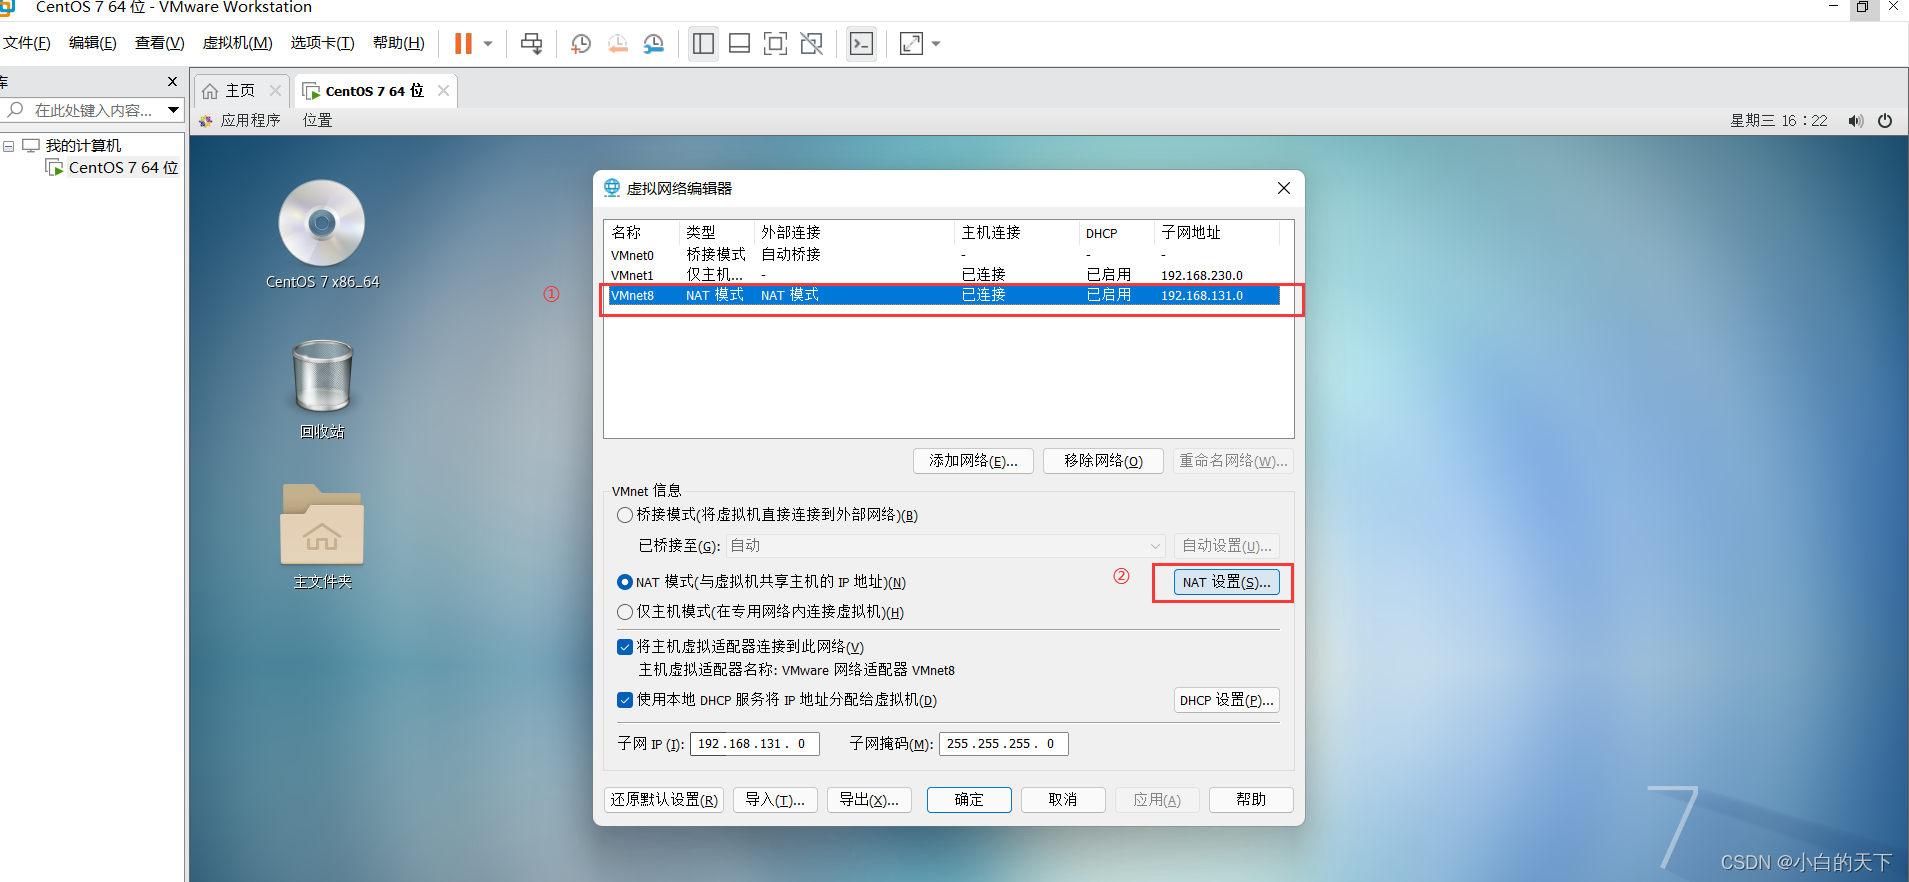
Task: Click the Unity mode toolbar icon
Action: coord(812,44)
